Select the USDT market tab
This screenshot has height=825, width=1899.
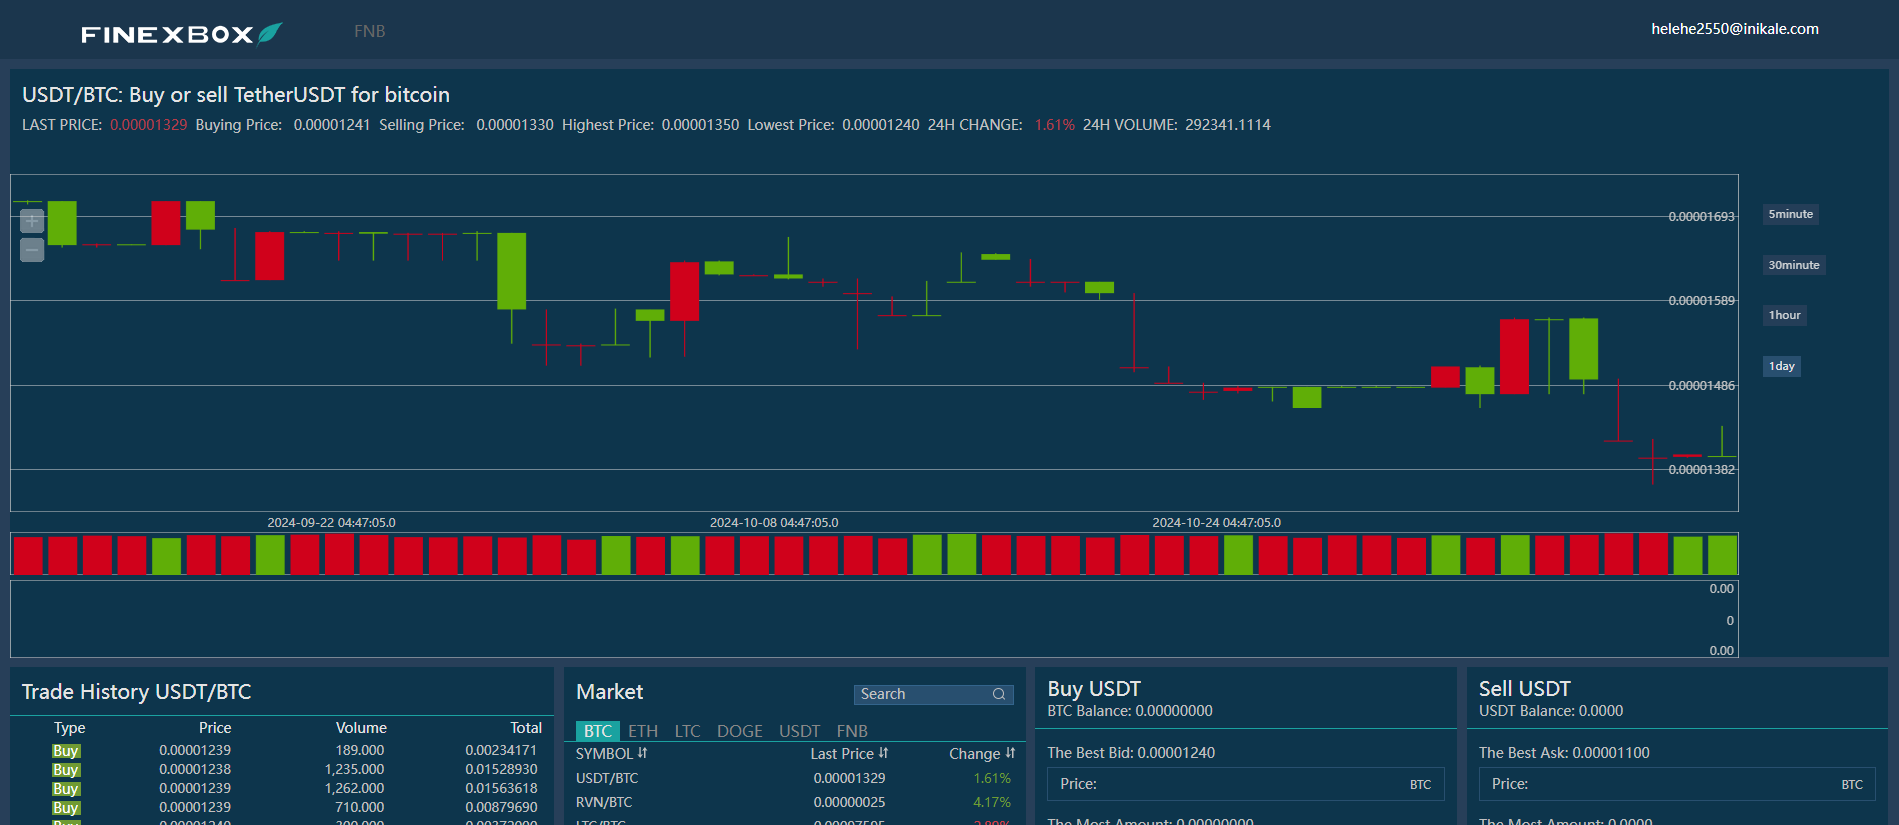point(799,731)
